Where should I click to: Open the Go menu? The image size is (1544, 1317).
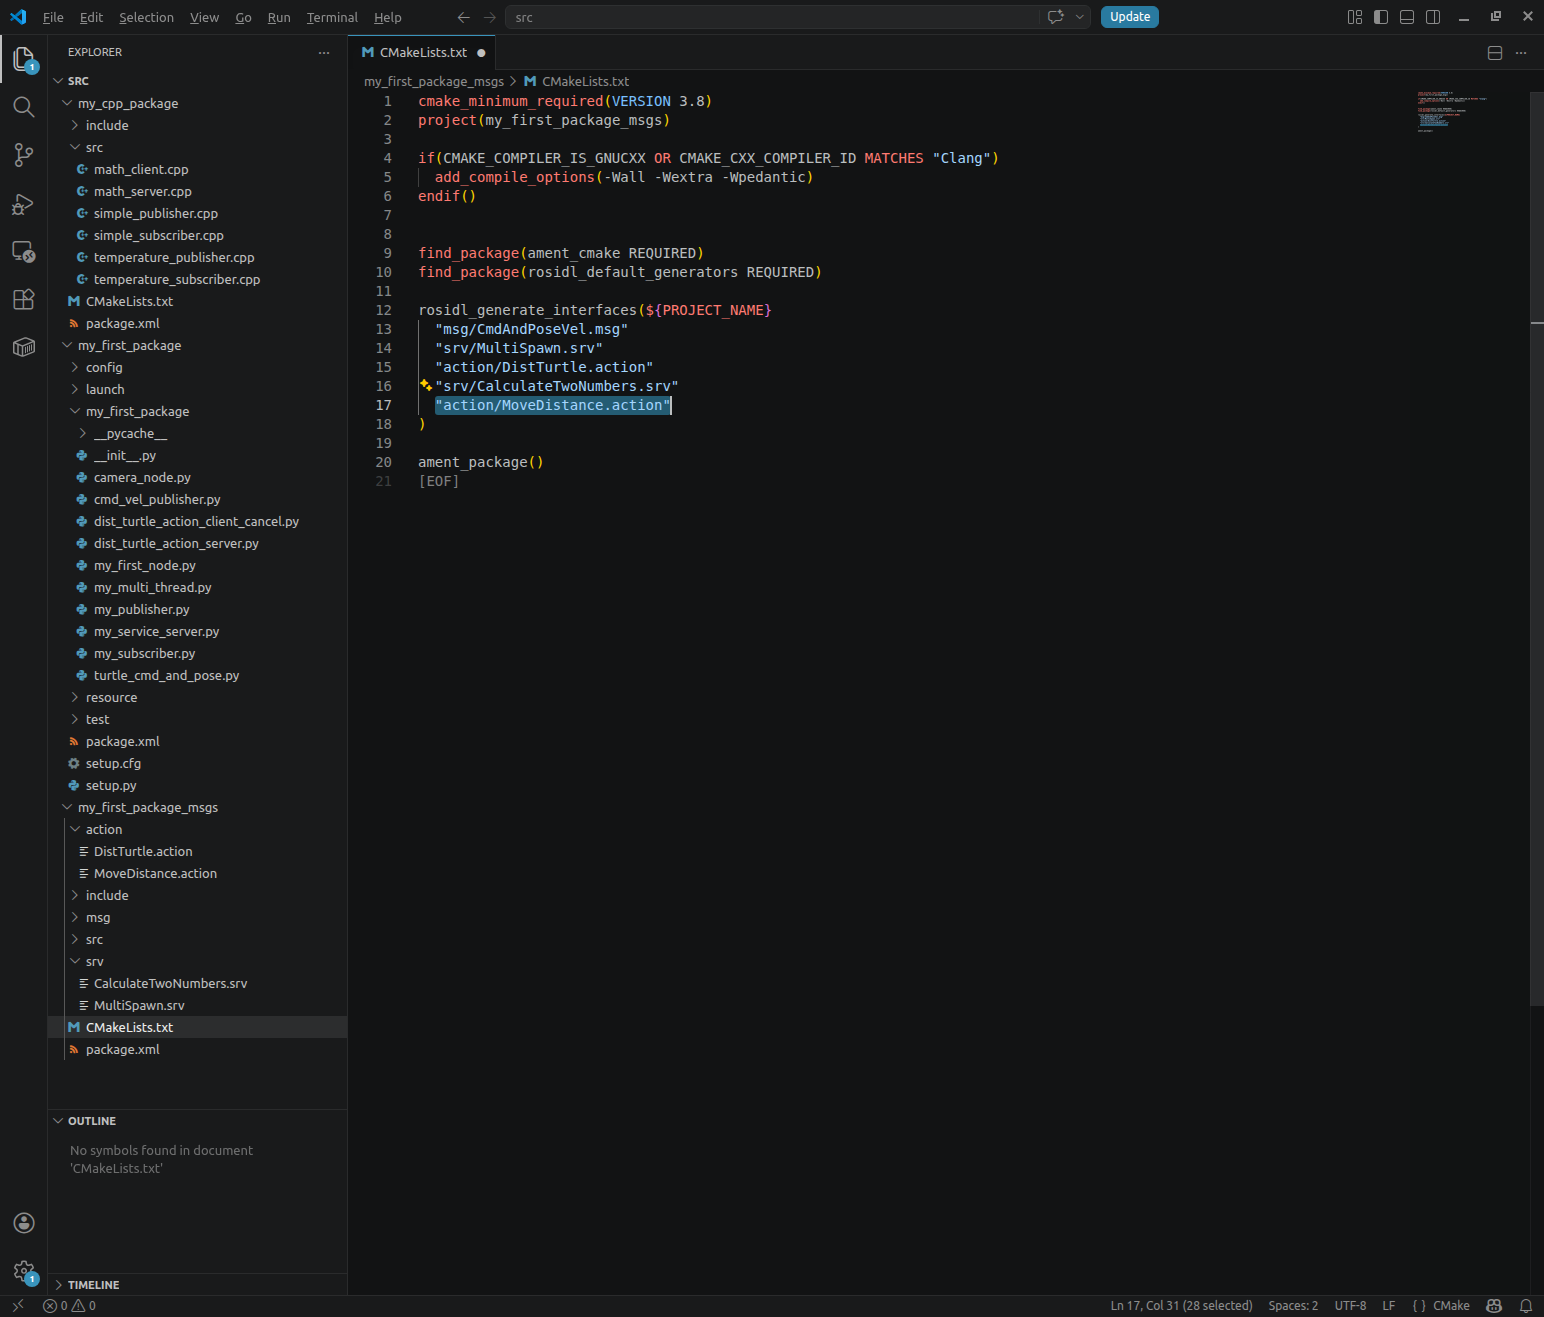click(x=243, y=17)
